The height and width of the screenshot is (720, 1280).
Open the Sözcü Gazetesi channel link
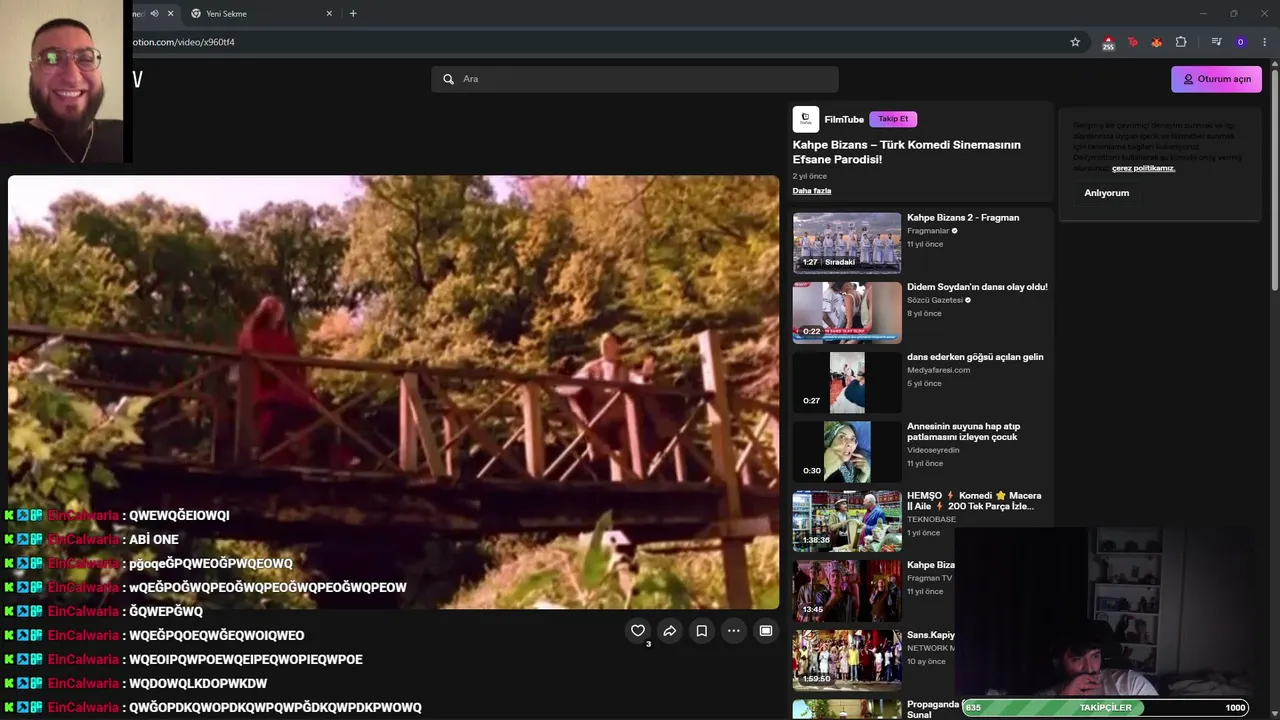pos(935,300)
